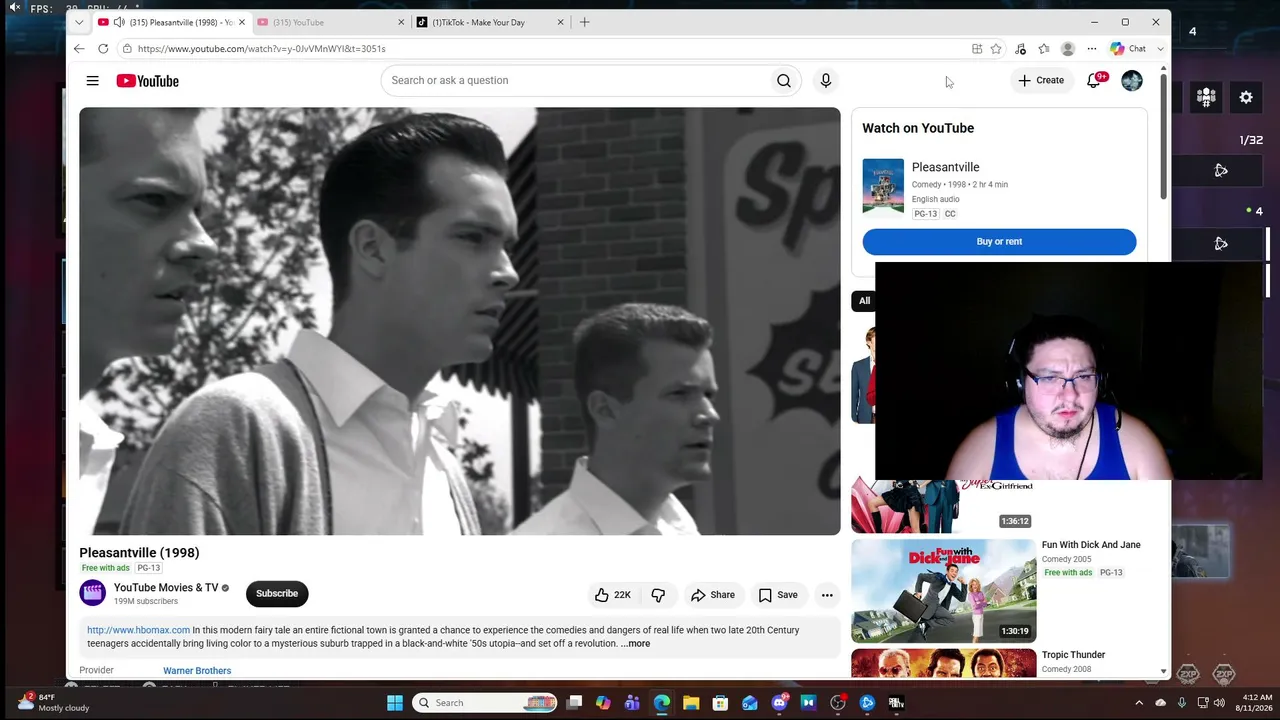Close the TikTok tab

561,22
